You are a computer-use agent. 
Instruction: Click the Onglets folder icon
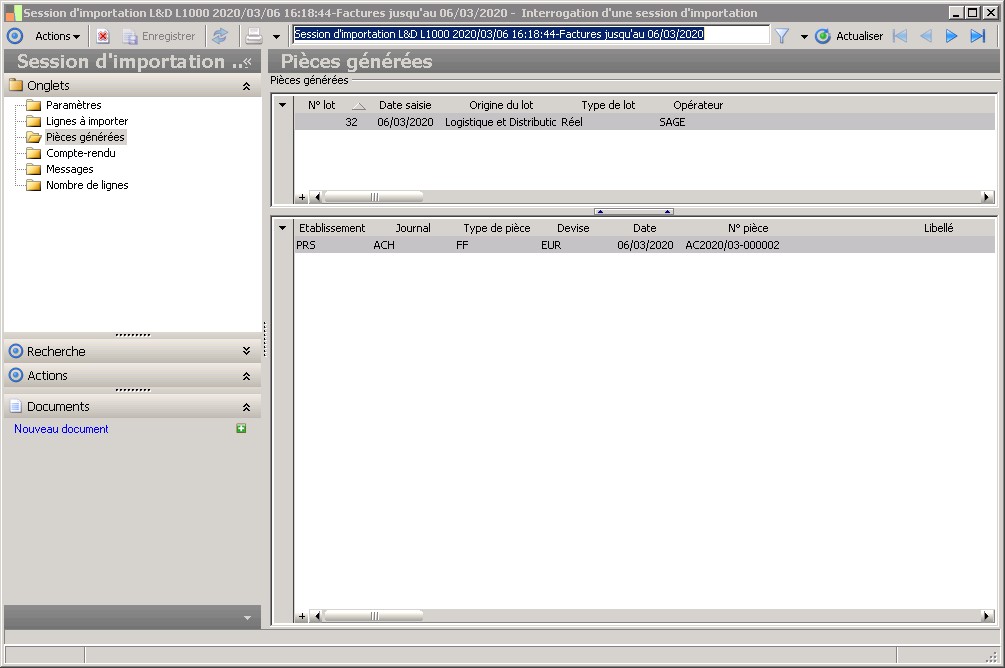[16, 85]
